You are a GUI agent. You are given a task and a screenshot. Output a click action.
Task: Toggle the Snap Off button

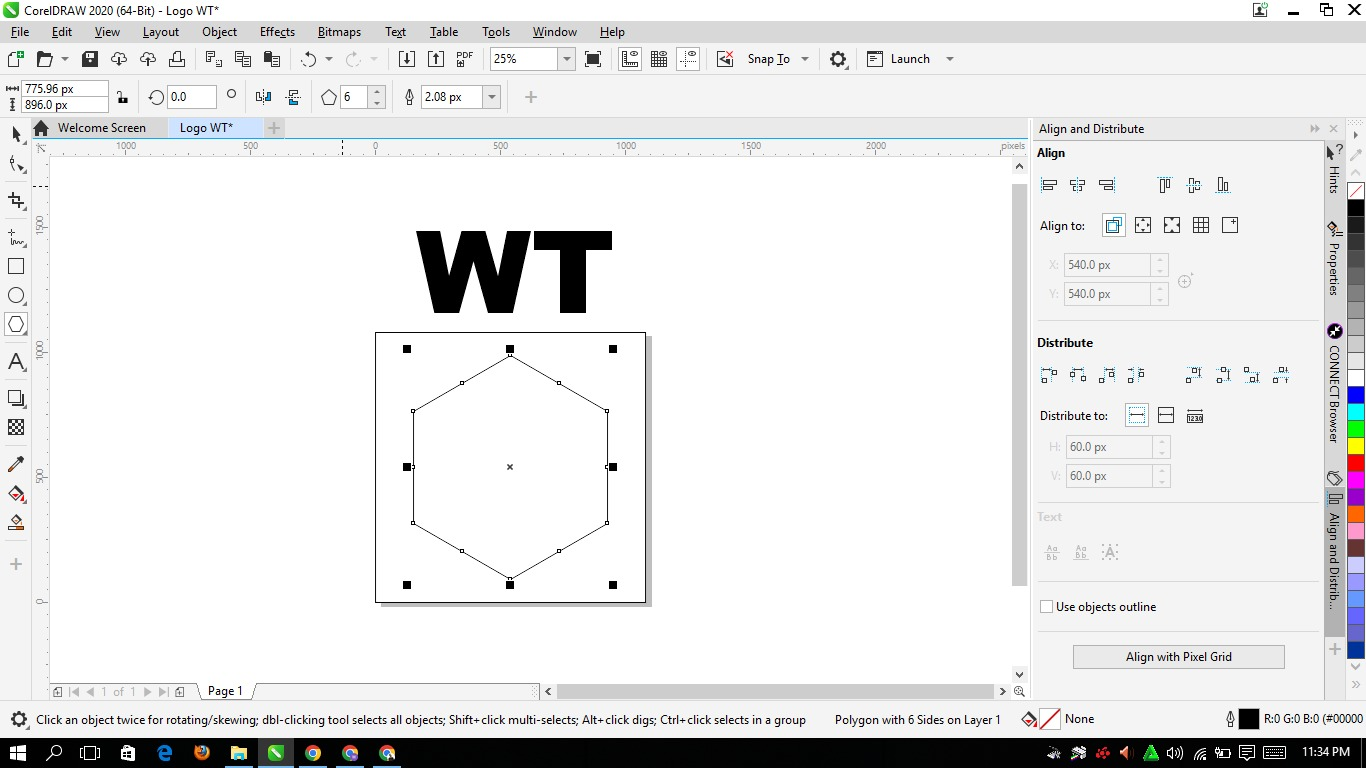point(726,59)
